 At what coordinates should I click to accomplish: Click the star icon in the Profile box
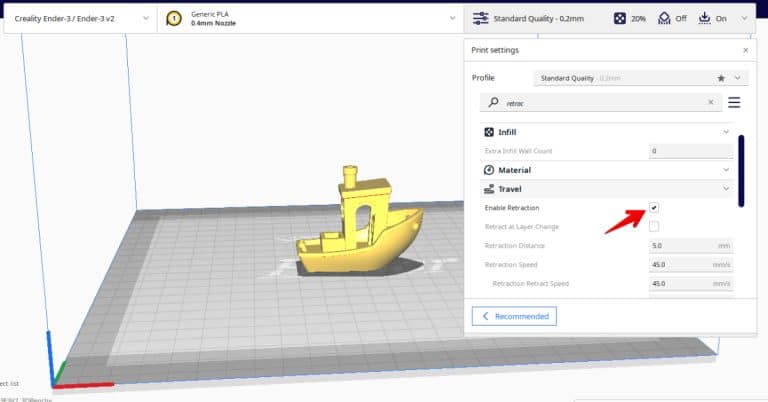721,78
